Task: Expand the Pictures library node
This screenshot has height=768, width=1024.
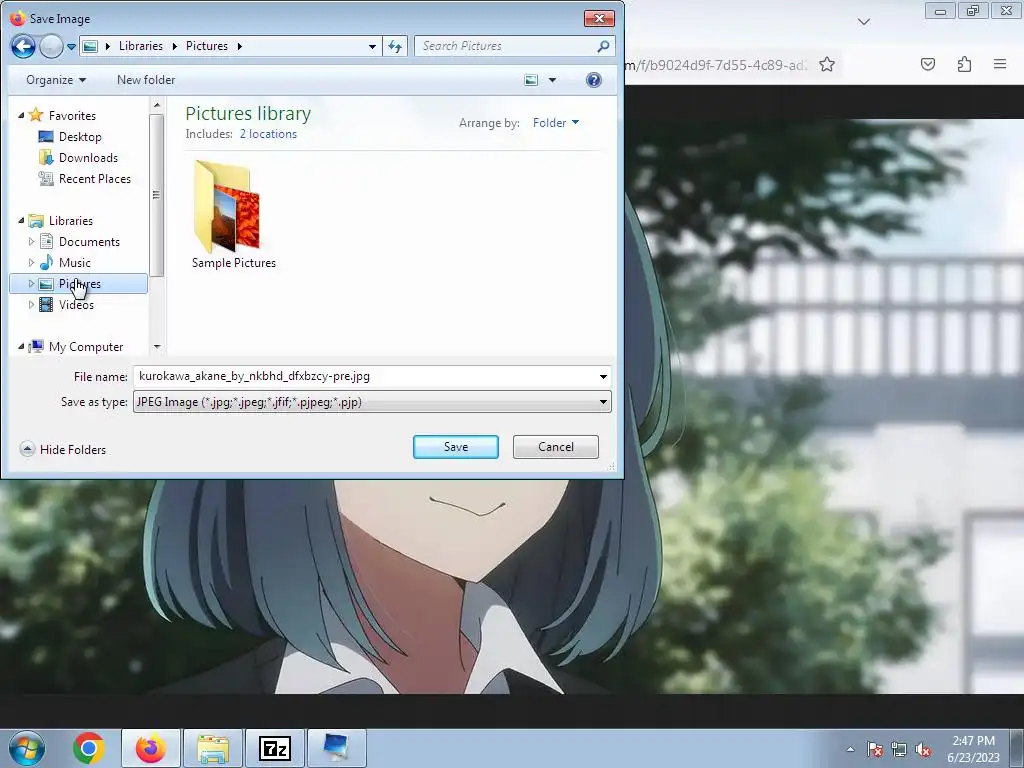Action: 31,283
